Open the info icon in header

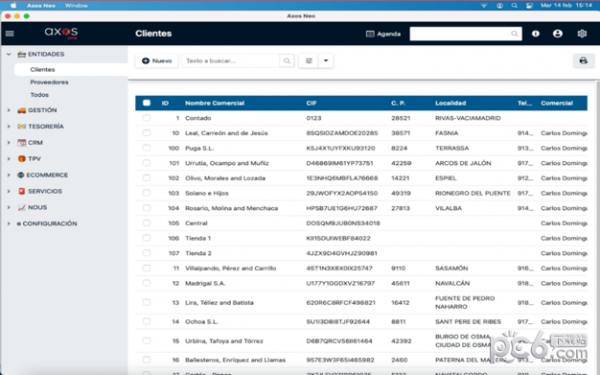click(535, 34)
